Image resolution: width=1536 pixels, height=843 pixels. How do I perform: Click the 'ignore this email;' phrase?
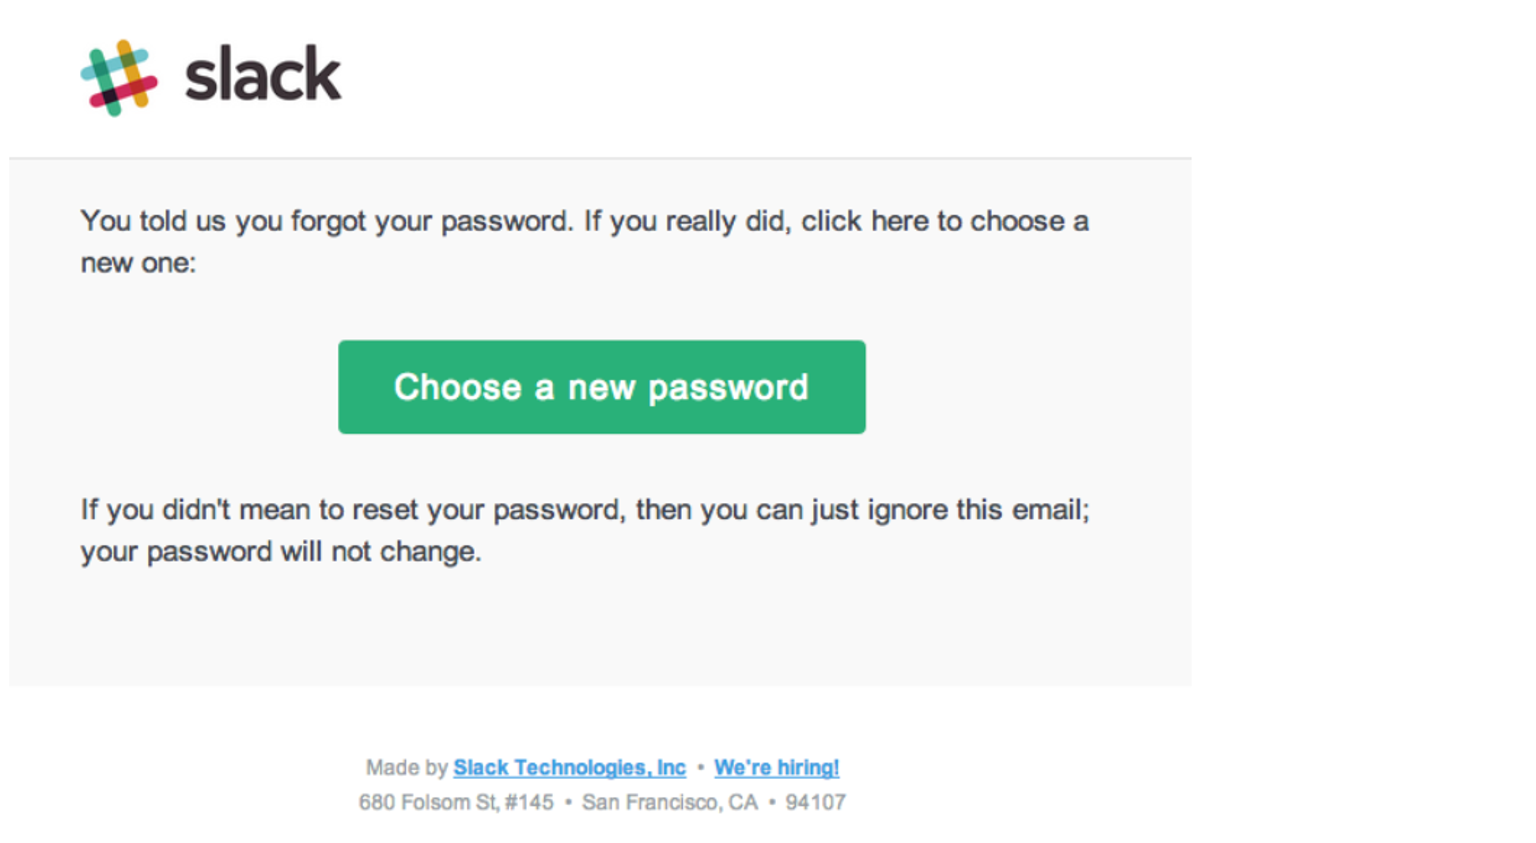[978, 510]
